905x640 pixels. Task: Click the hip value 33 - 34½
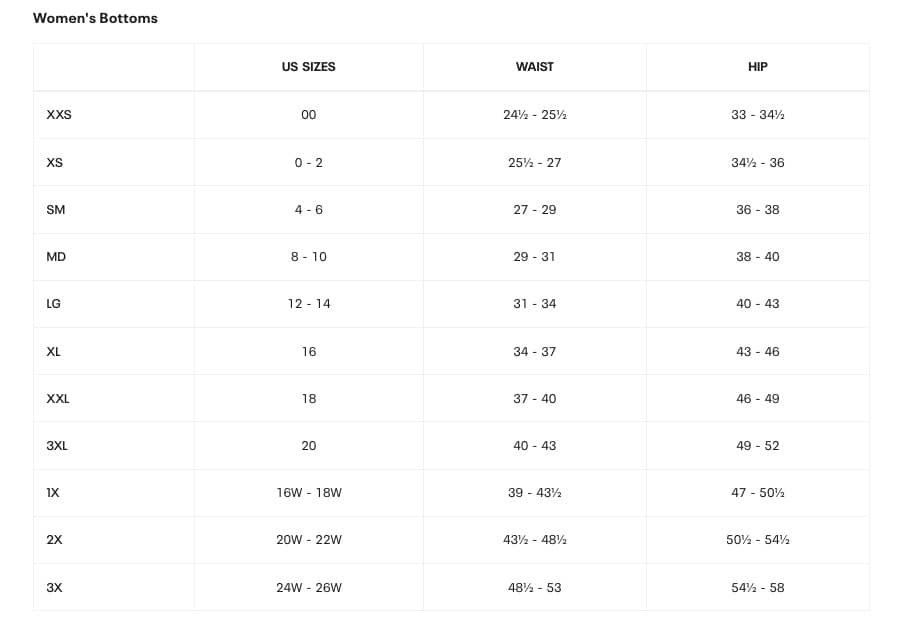tap(757, 115)
